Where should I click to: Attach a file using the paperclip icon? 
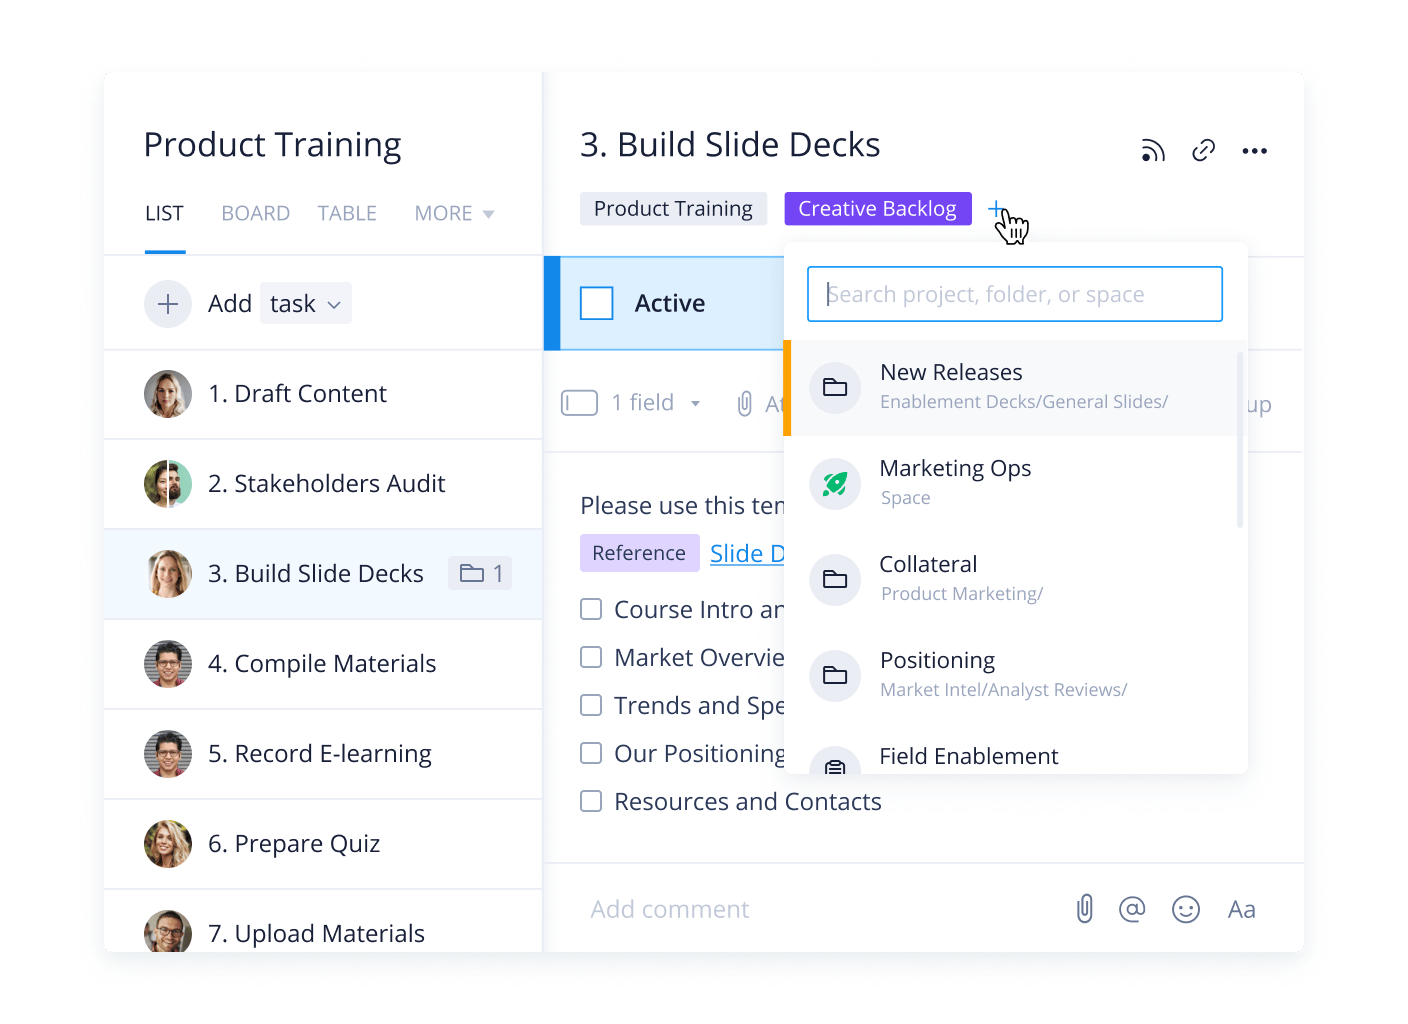click(x=1085, y=909)
